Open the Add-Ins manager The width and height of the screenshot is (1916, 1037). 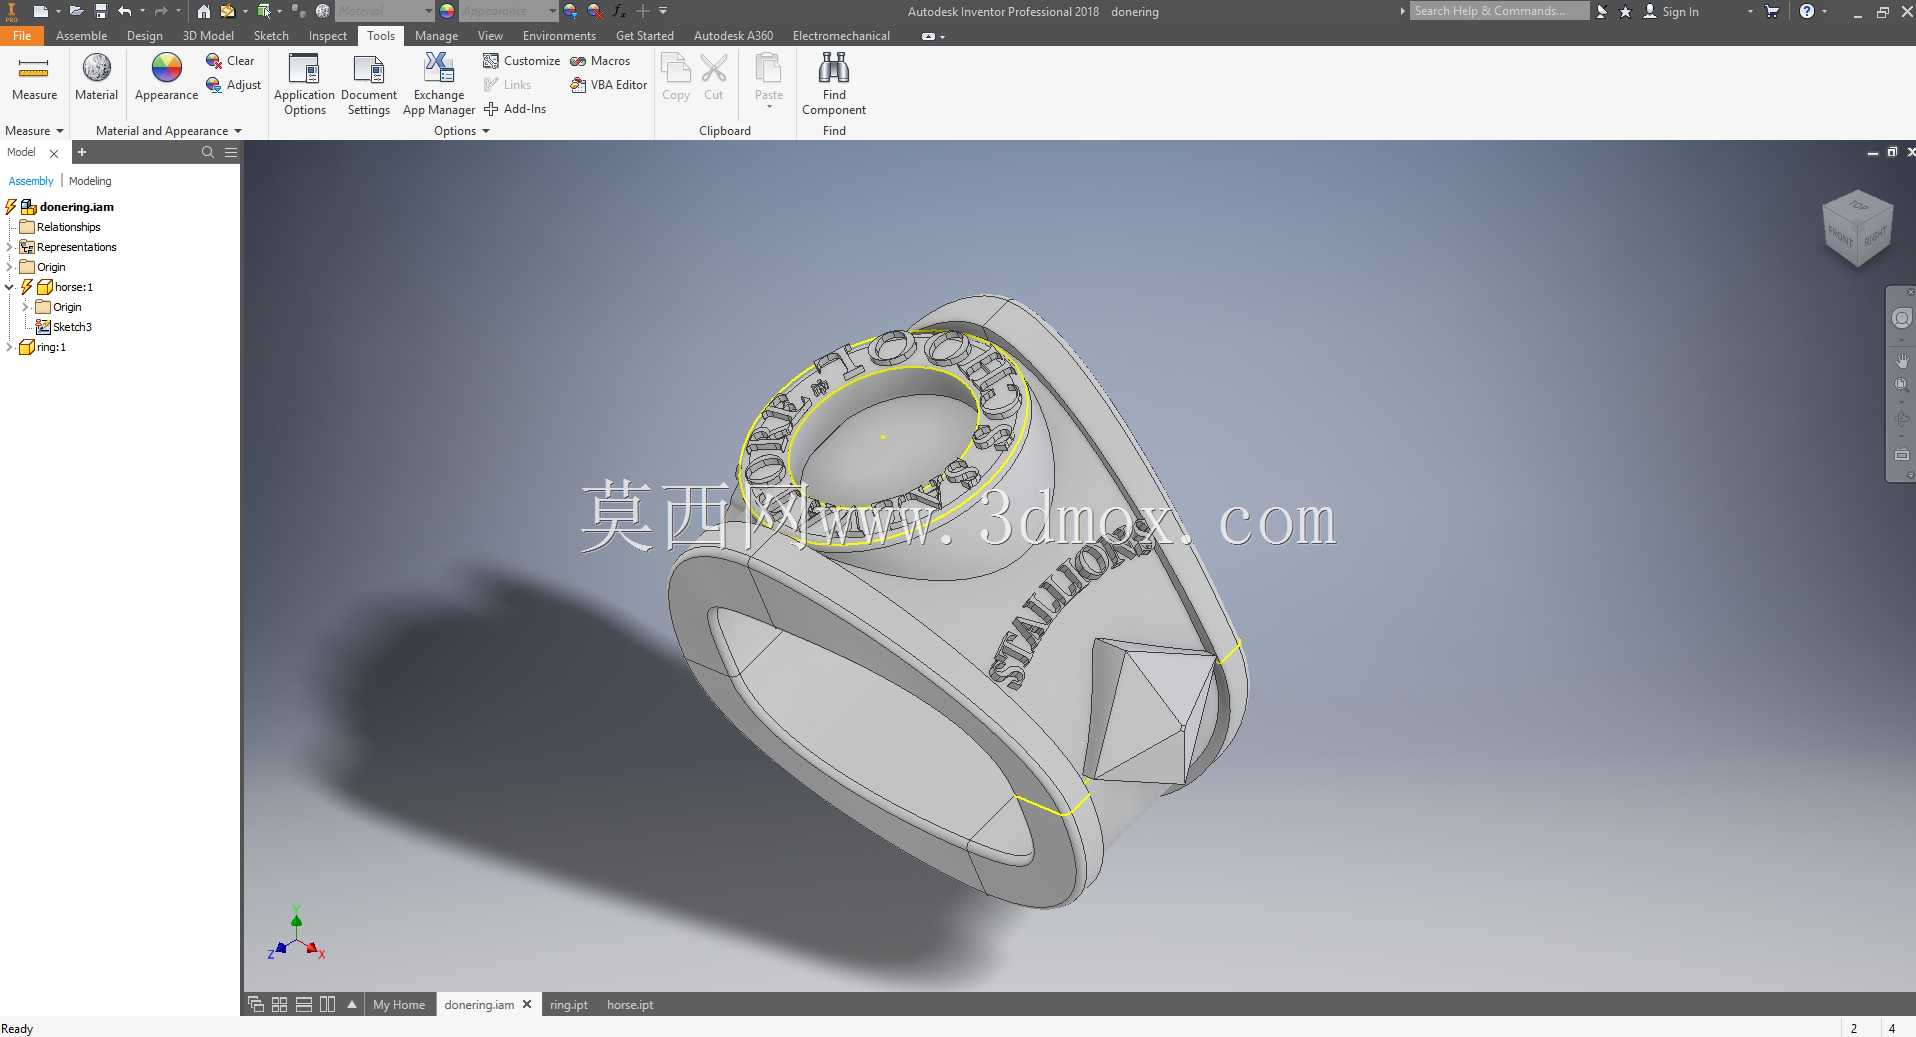click(515, 109)
